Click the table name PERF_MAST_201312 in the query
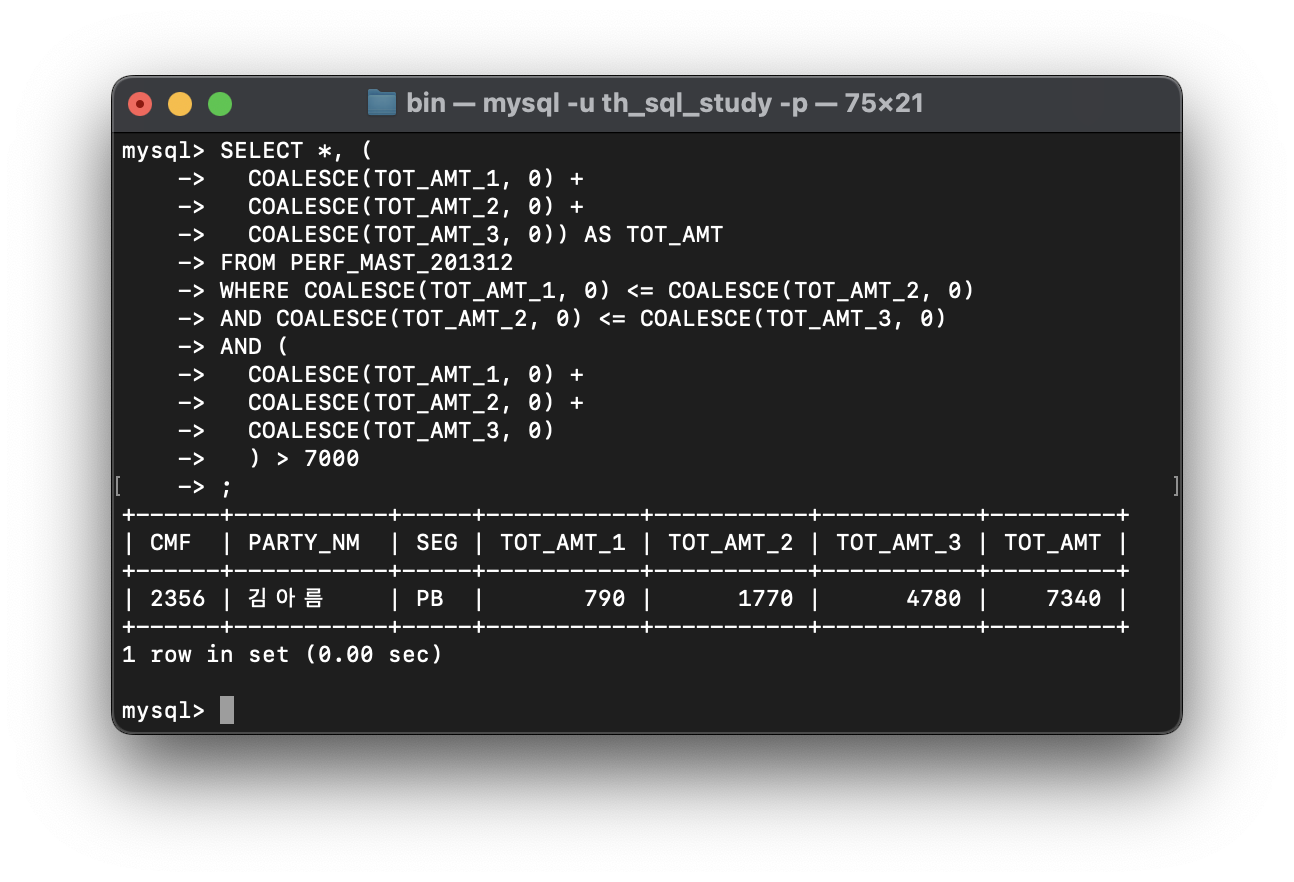1294x882 pixels. (x=401, y=262)
